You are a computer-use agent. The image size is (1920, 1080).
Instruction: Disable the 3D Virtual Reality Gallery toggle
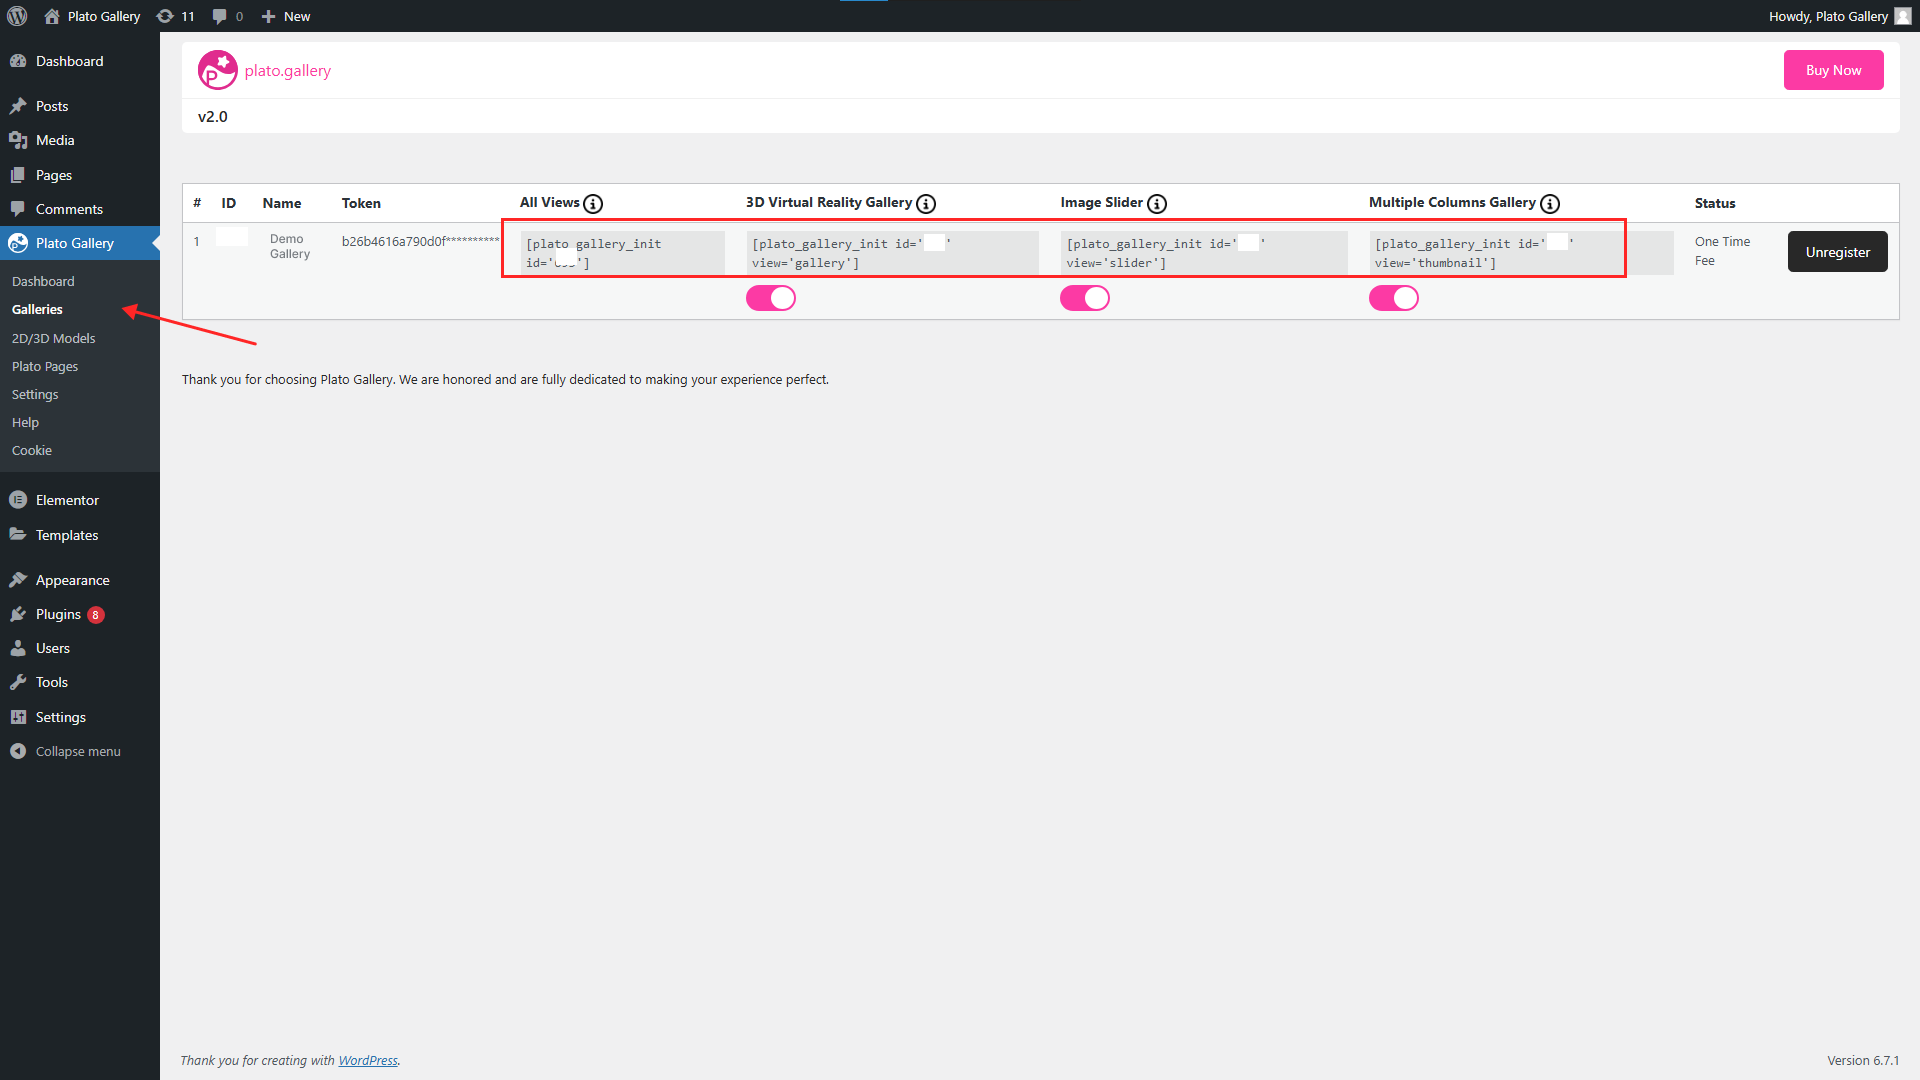pyautogui.click(x=770, y=297)
